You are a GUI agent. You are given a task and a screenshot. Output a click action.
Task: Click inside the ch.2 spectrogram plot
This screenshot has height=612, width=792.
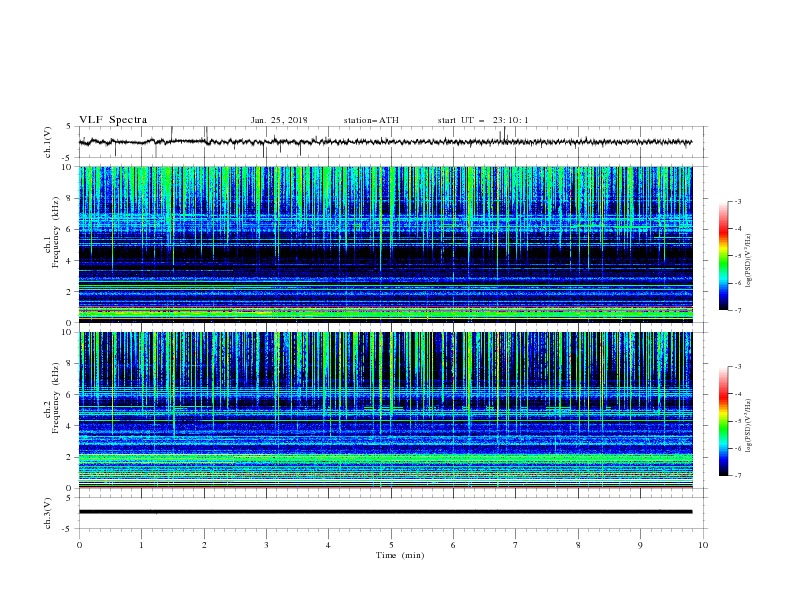(385, 410)
